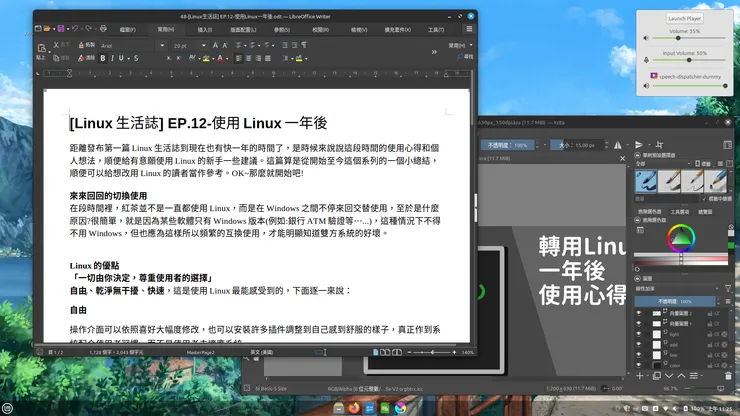
Task: Click the Krita color wheel triangle selector
Action: 681,238
